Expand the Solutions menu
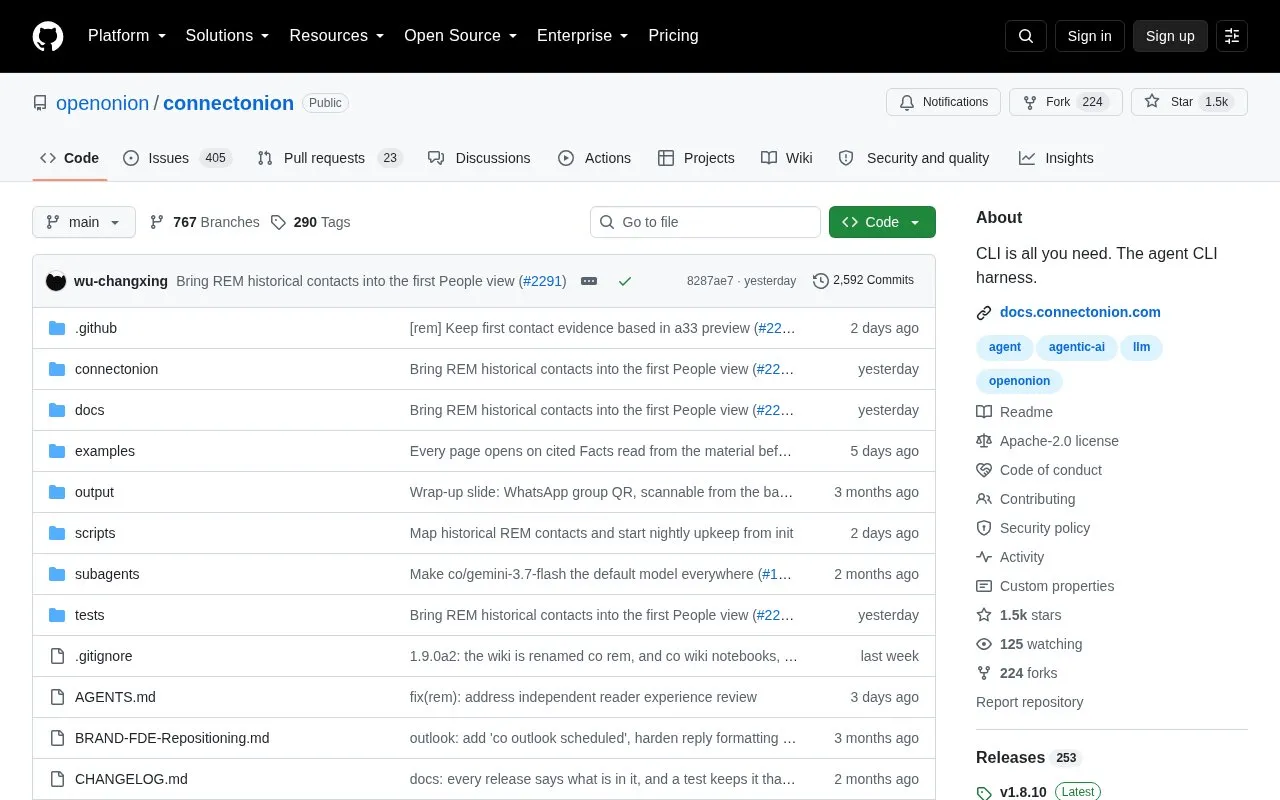The image size is (1280, 800). (228, 36)
